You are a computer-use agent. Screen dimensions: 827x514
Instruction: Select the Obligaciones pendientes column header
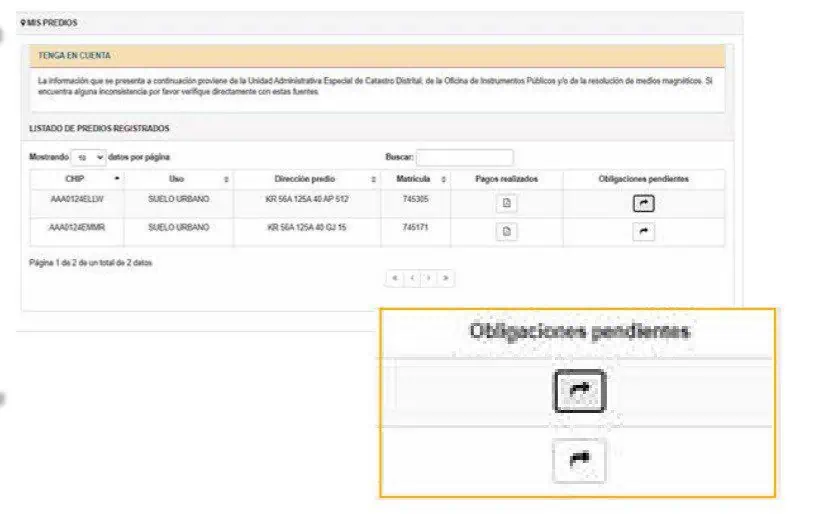[x=643, y=179]
